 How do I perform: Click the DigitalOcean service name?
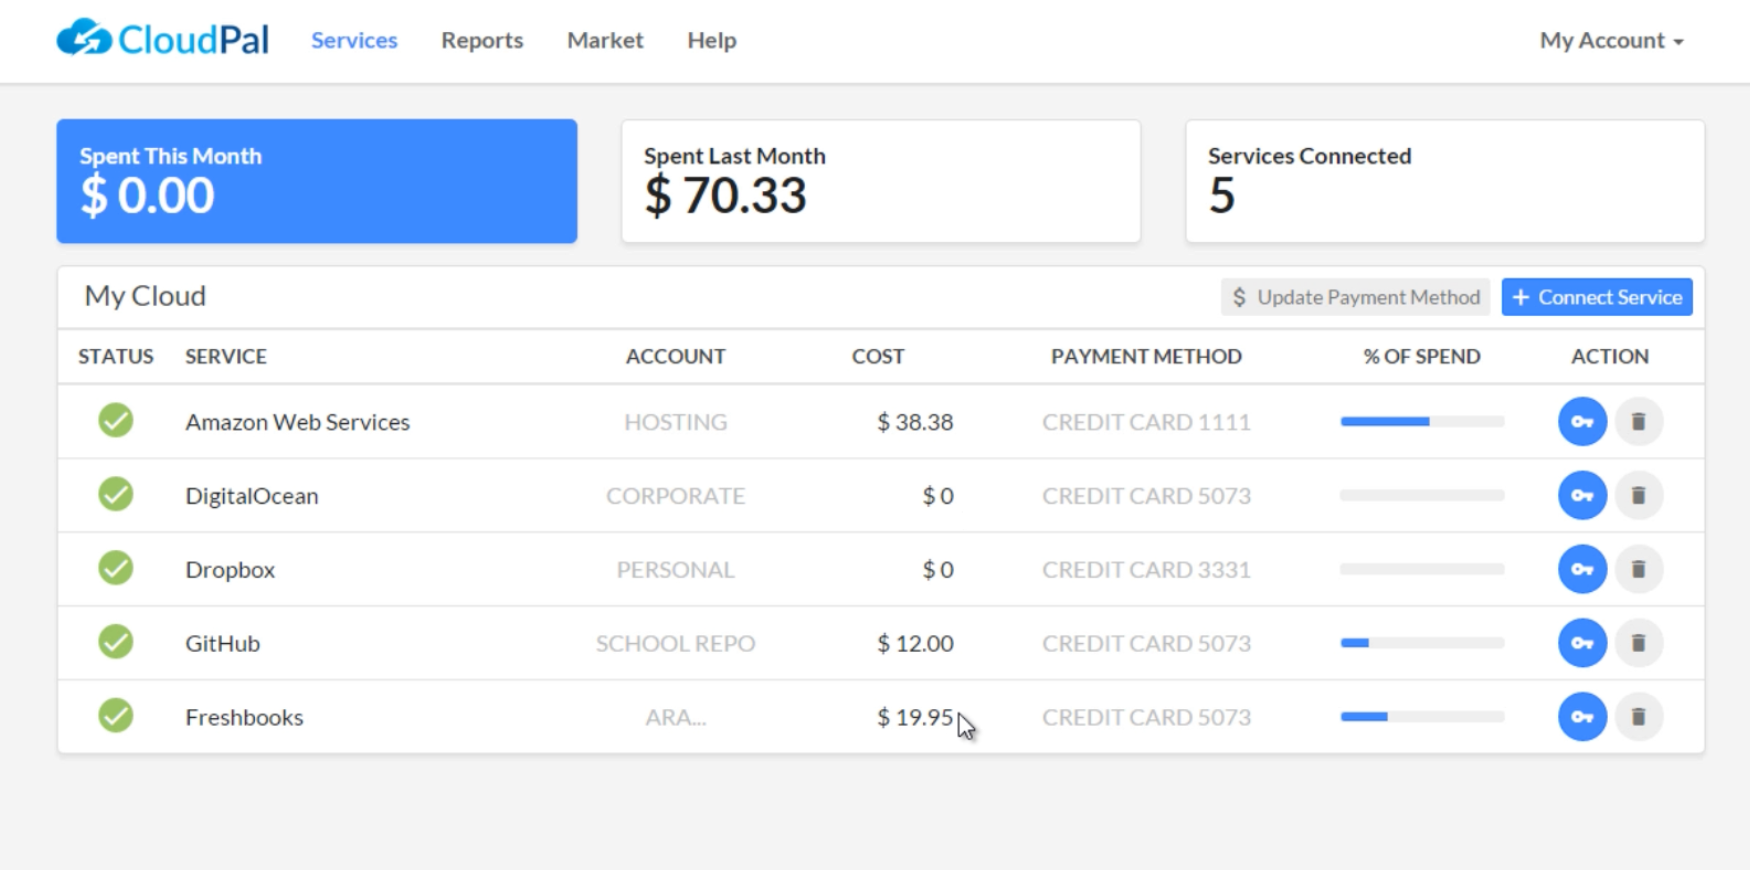click(x=251, y=496)
